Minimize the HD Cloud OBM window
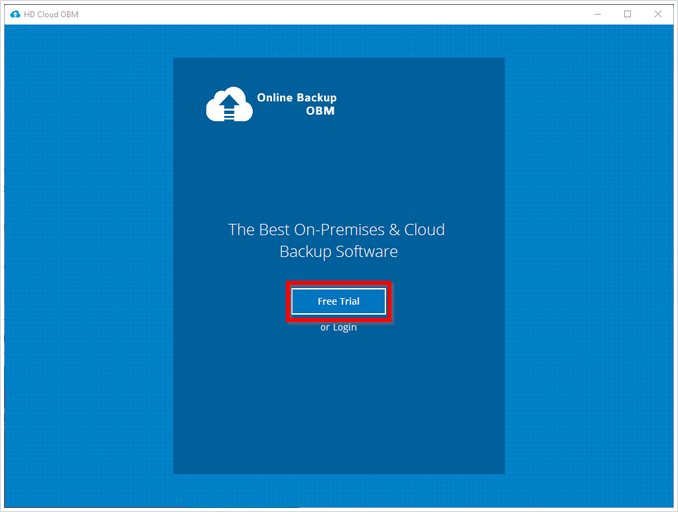The height and width of the screenshot is (512, 678). pos(598,14)
